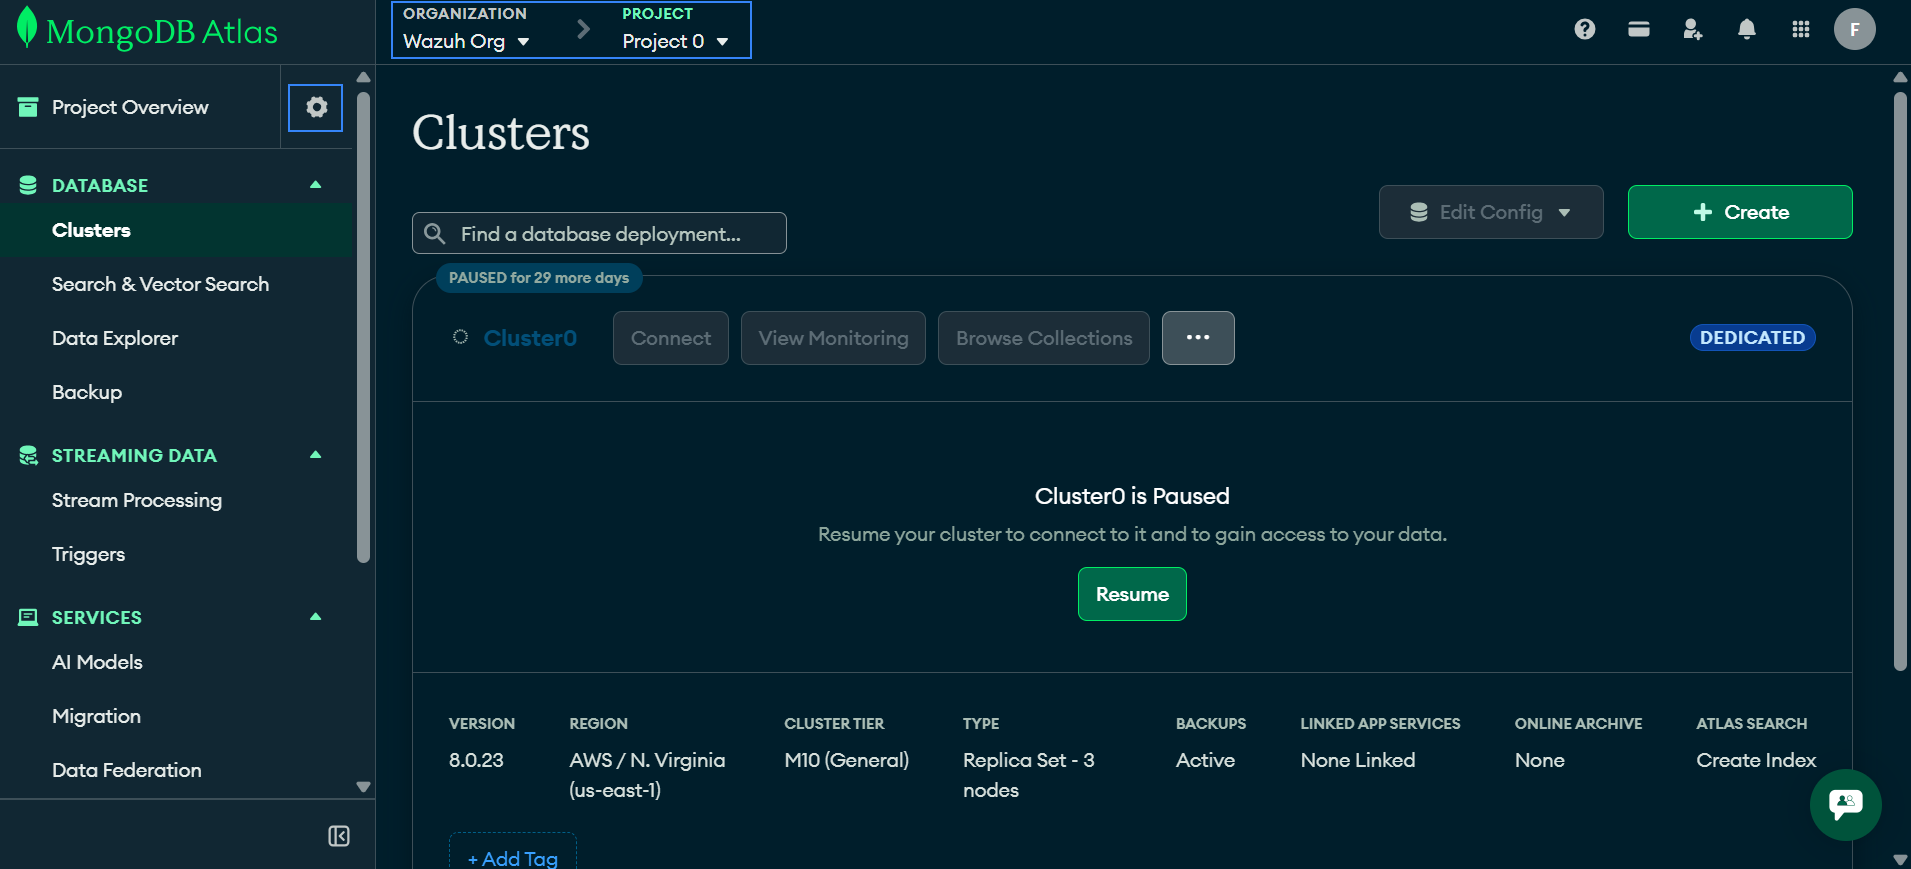Image resolution: width=1911 pixels, height=869 pixels.
Task: Select Clusters in the sidebar
Action: (176, 230)
